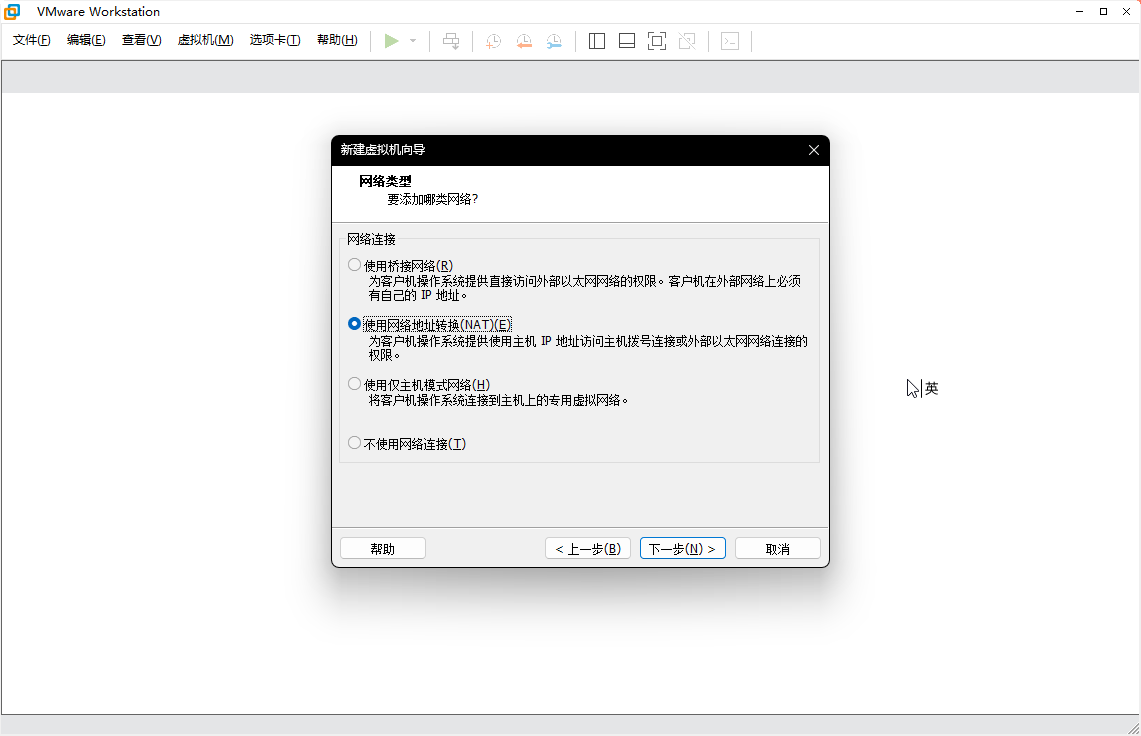The height and width of the screenshot is (736, 1141).
Task: Open the 选项卡(T) menu
Action: tap(275, 40)
